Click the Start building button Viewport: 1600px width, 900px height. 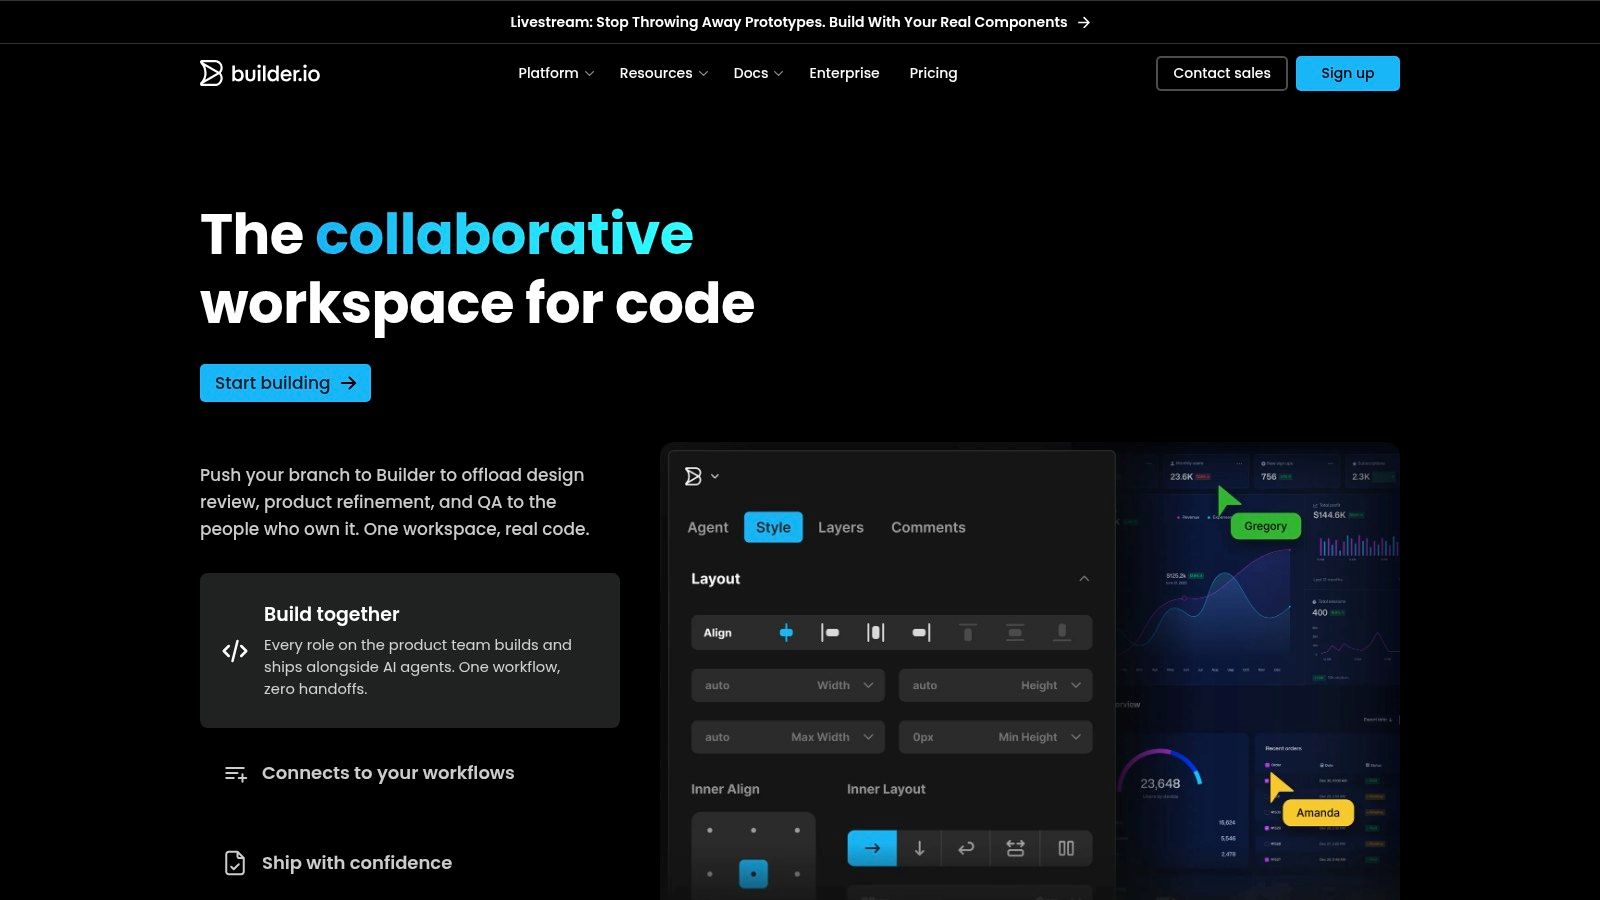coord(285,383)
